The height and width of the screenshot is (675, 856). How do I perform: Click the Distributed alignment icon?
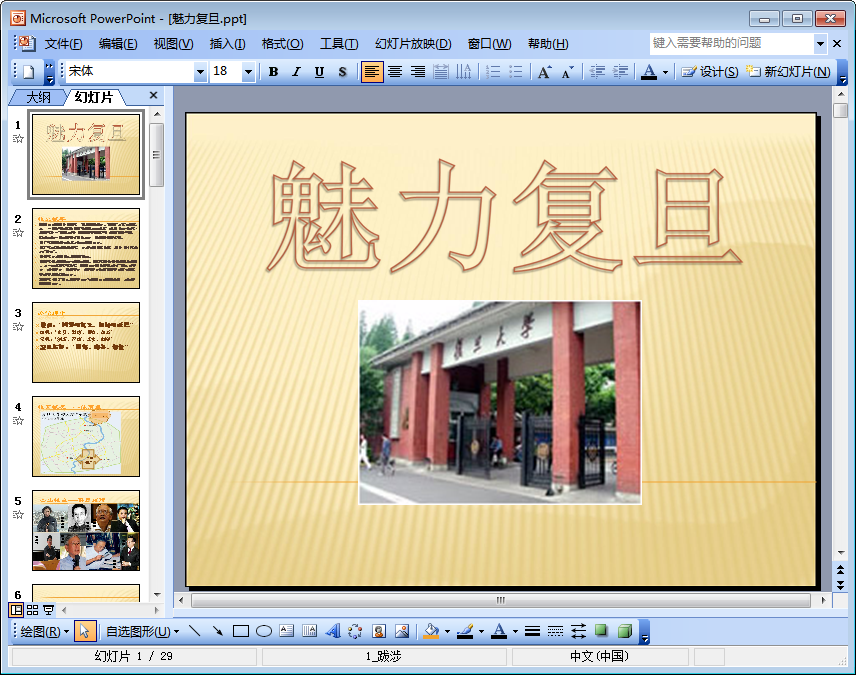(441, 72)
